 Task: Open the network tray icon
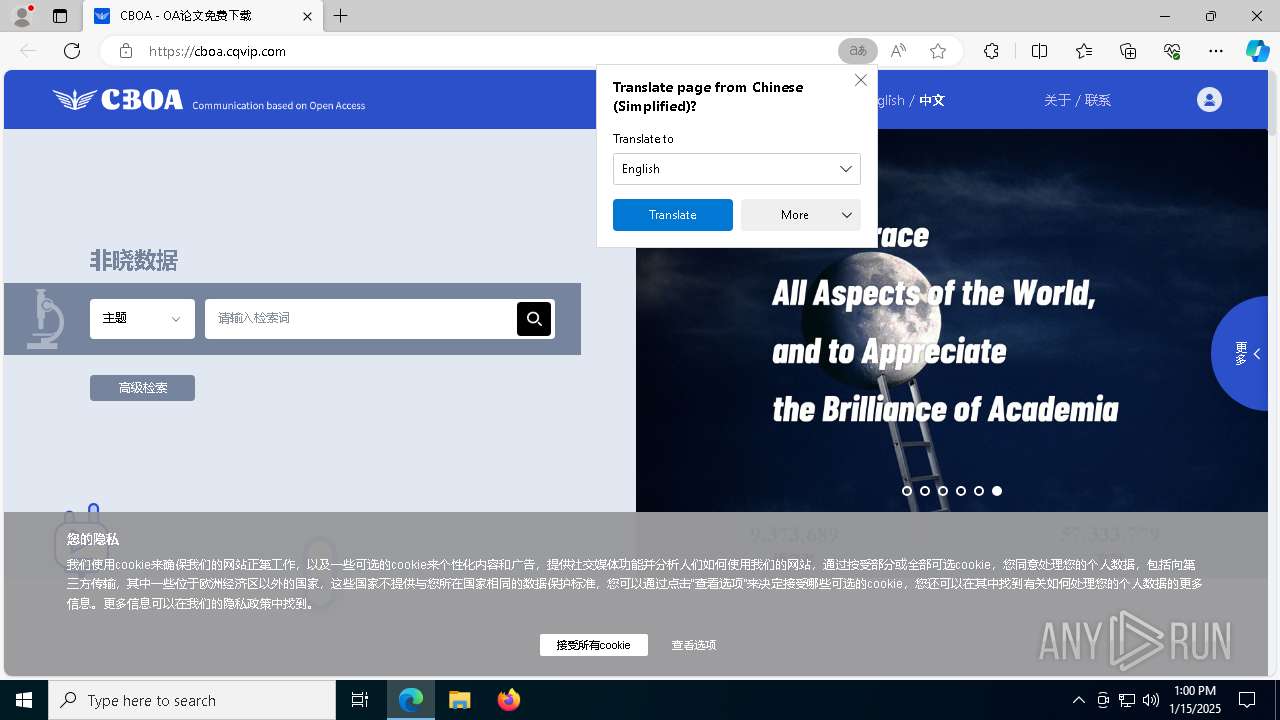pyautogui.click(x=1127, y=700)
